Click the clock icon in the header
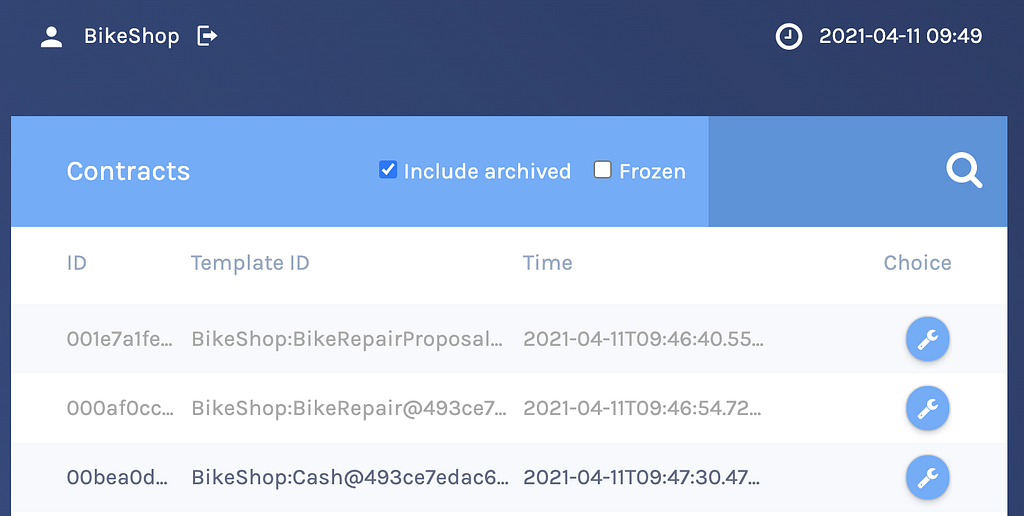 (789, 37)
